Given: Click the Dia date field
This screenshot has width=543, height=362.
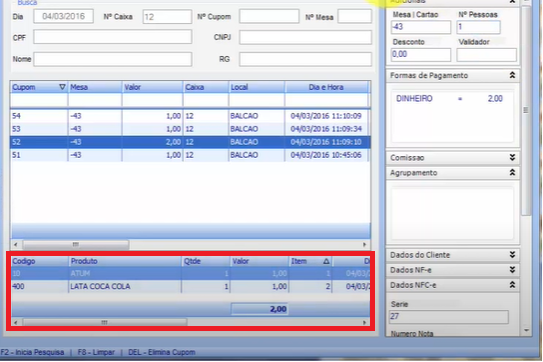Looking at the screenshot, I should [x=63, y=16].
